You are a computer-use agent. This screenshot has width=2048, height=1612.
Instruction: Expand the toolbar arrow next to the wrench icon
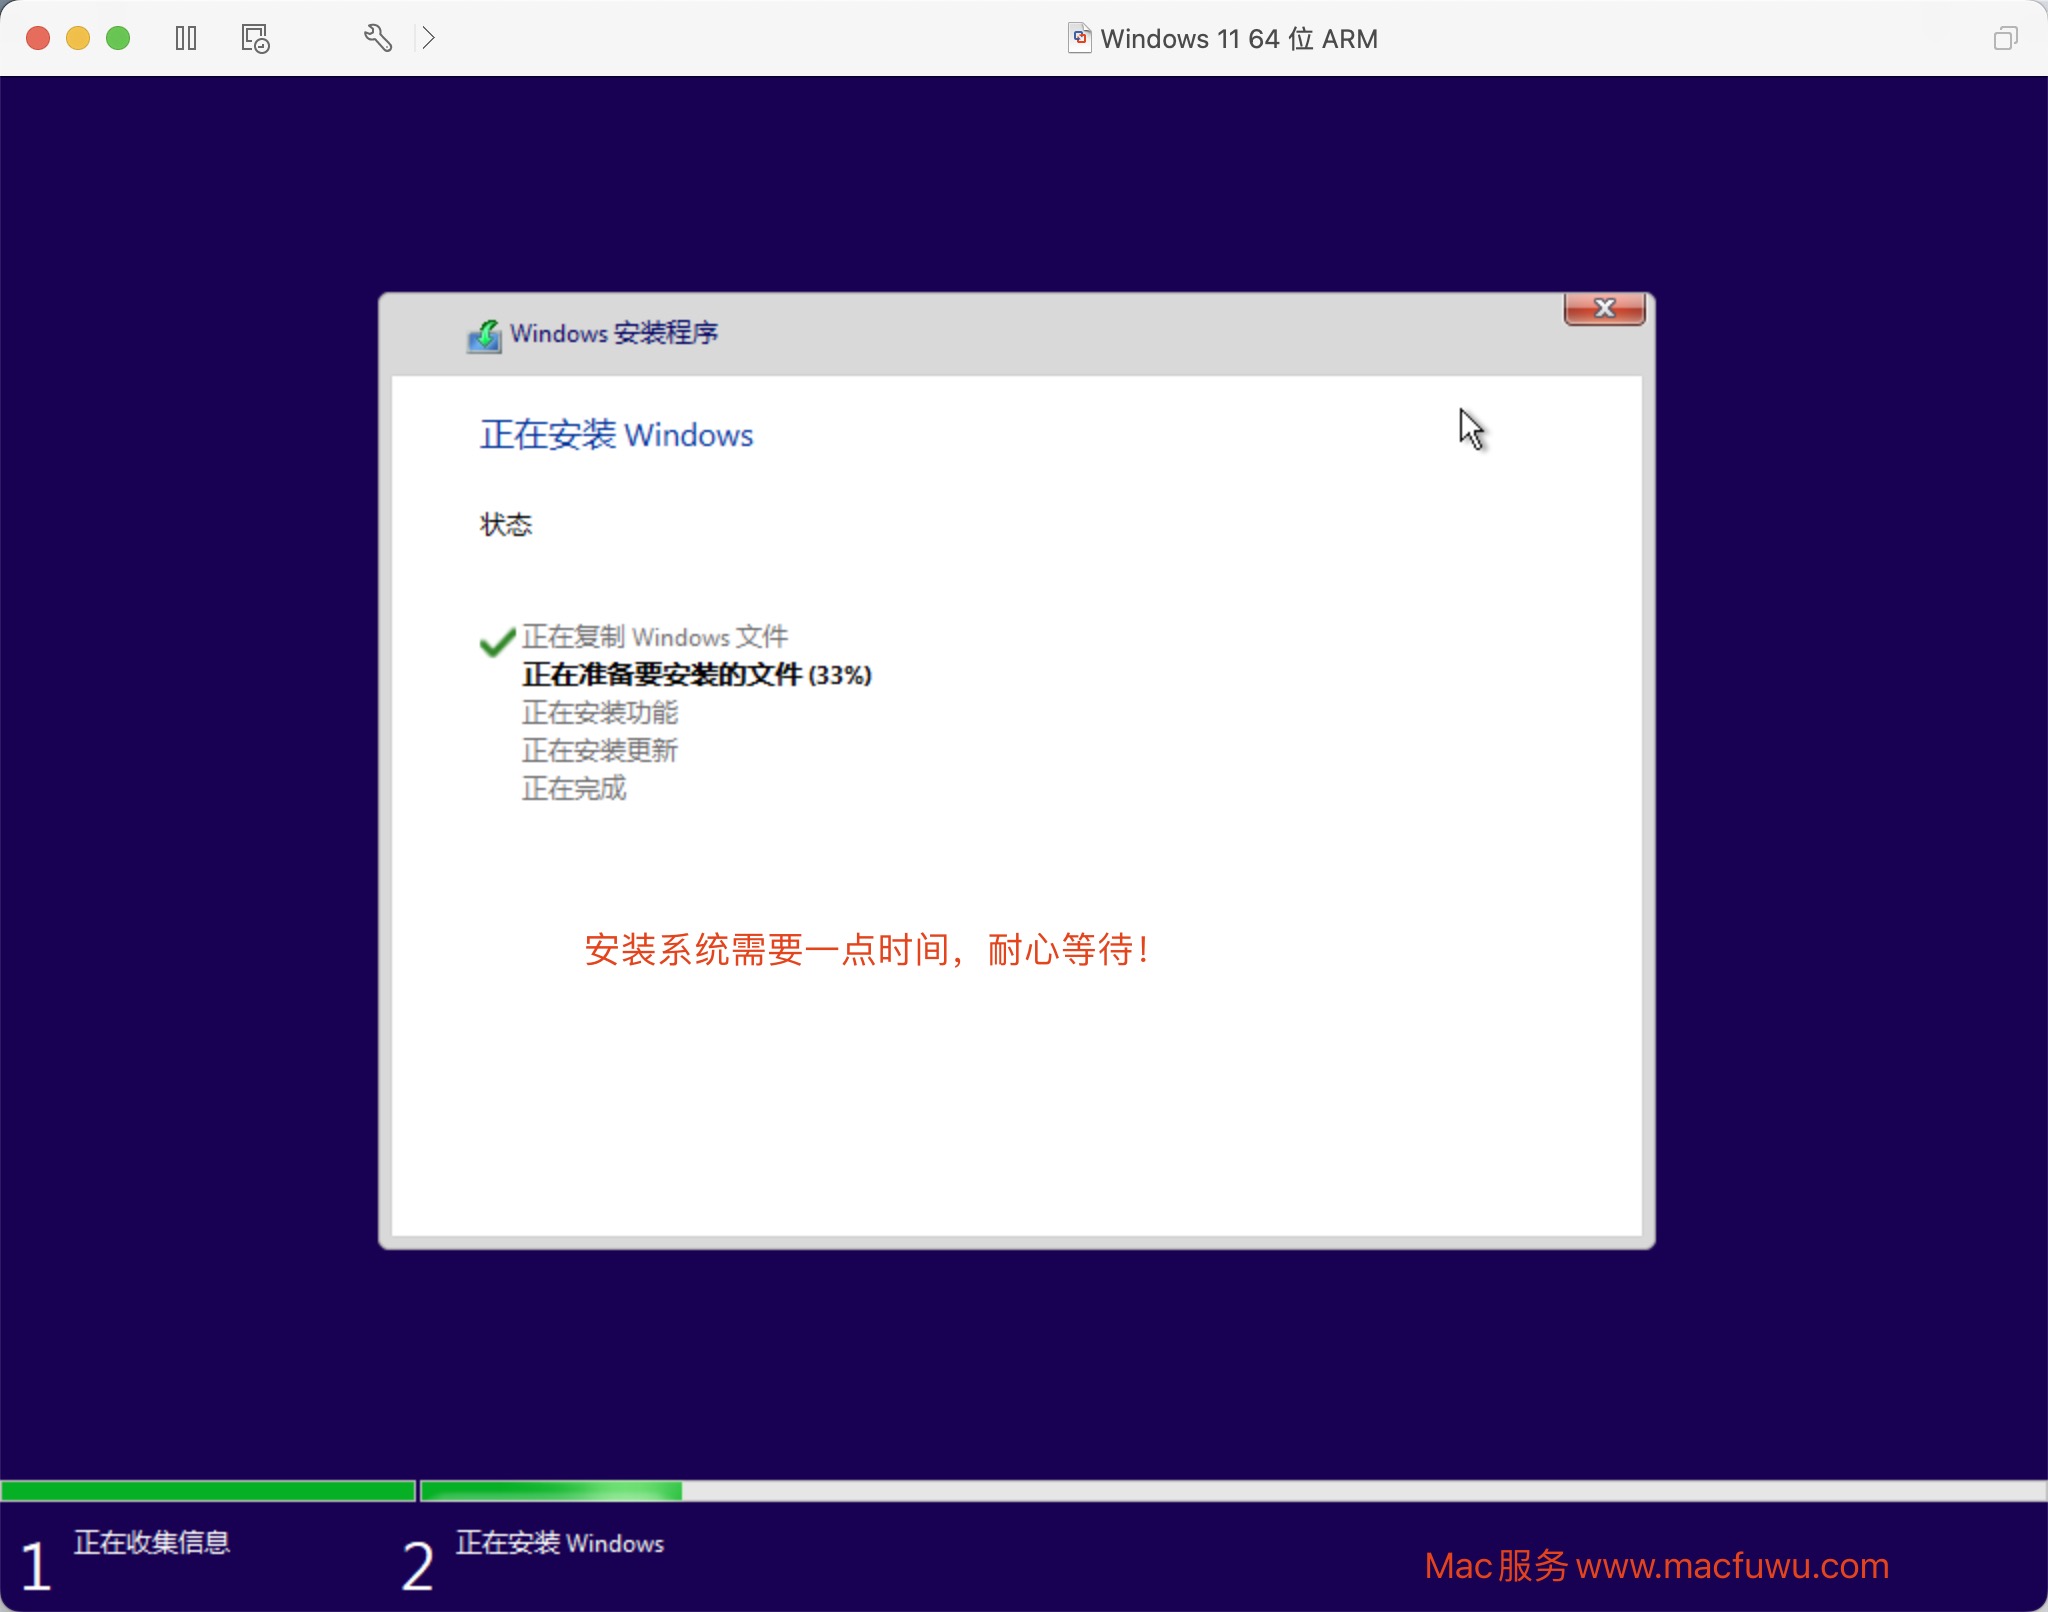tap(428, 38)
